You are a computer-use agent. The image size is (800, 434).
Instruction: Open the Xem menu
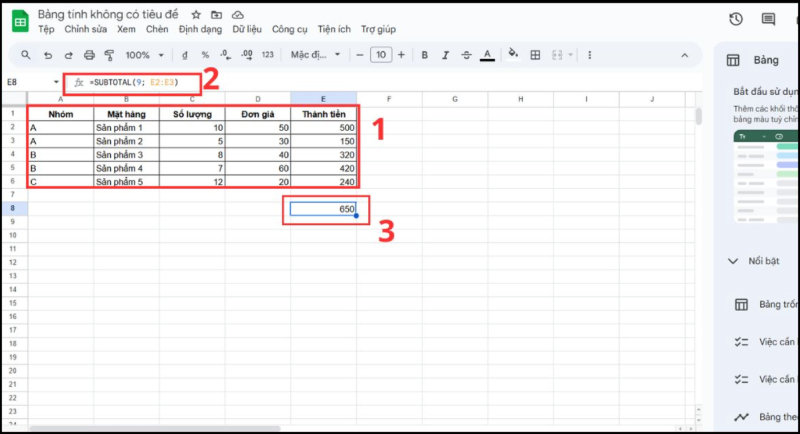coord(127,30)
